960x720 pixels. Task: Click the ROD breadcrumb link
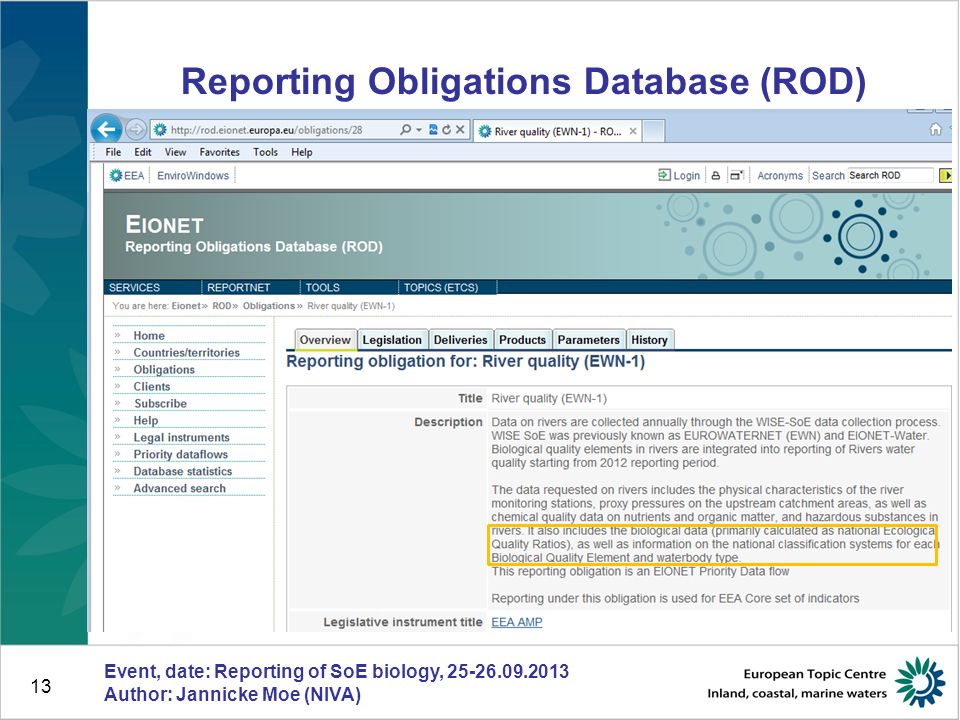point(222,306)
